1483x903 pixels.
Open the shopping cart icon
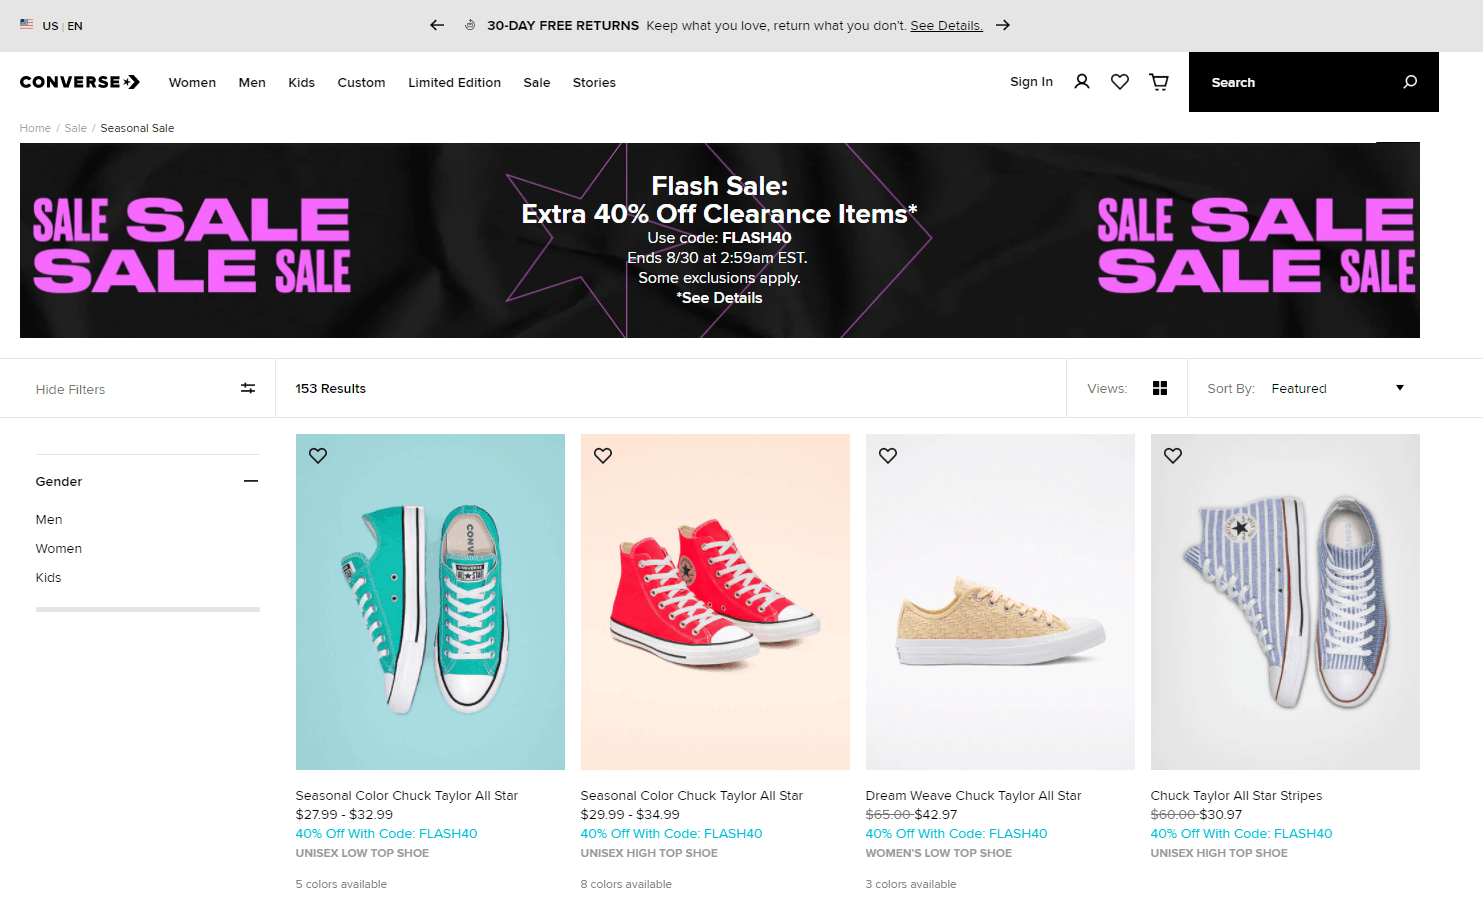click(x=1159, y=82)
